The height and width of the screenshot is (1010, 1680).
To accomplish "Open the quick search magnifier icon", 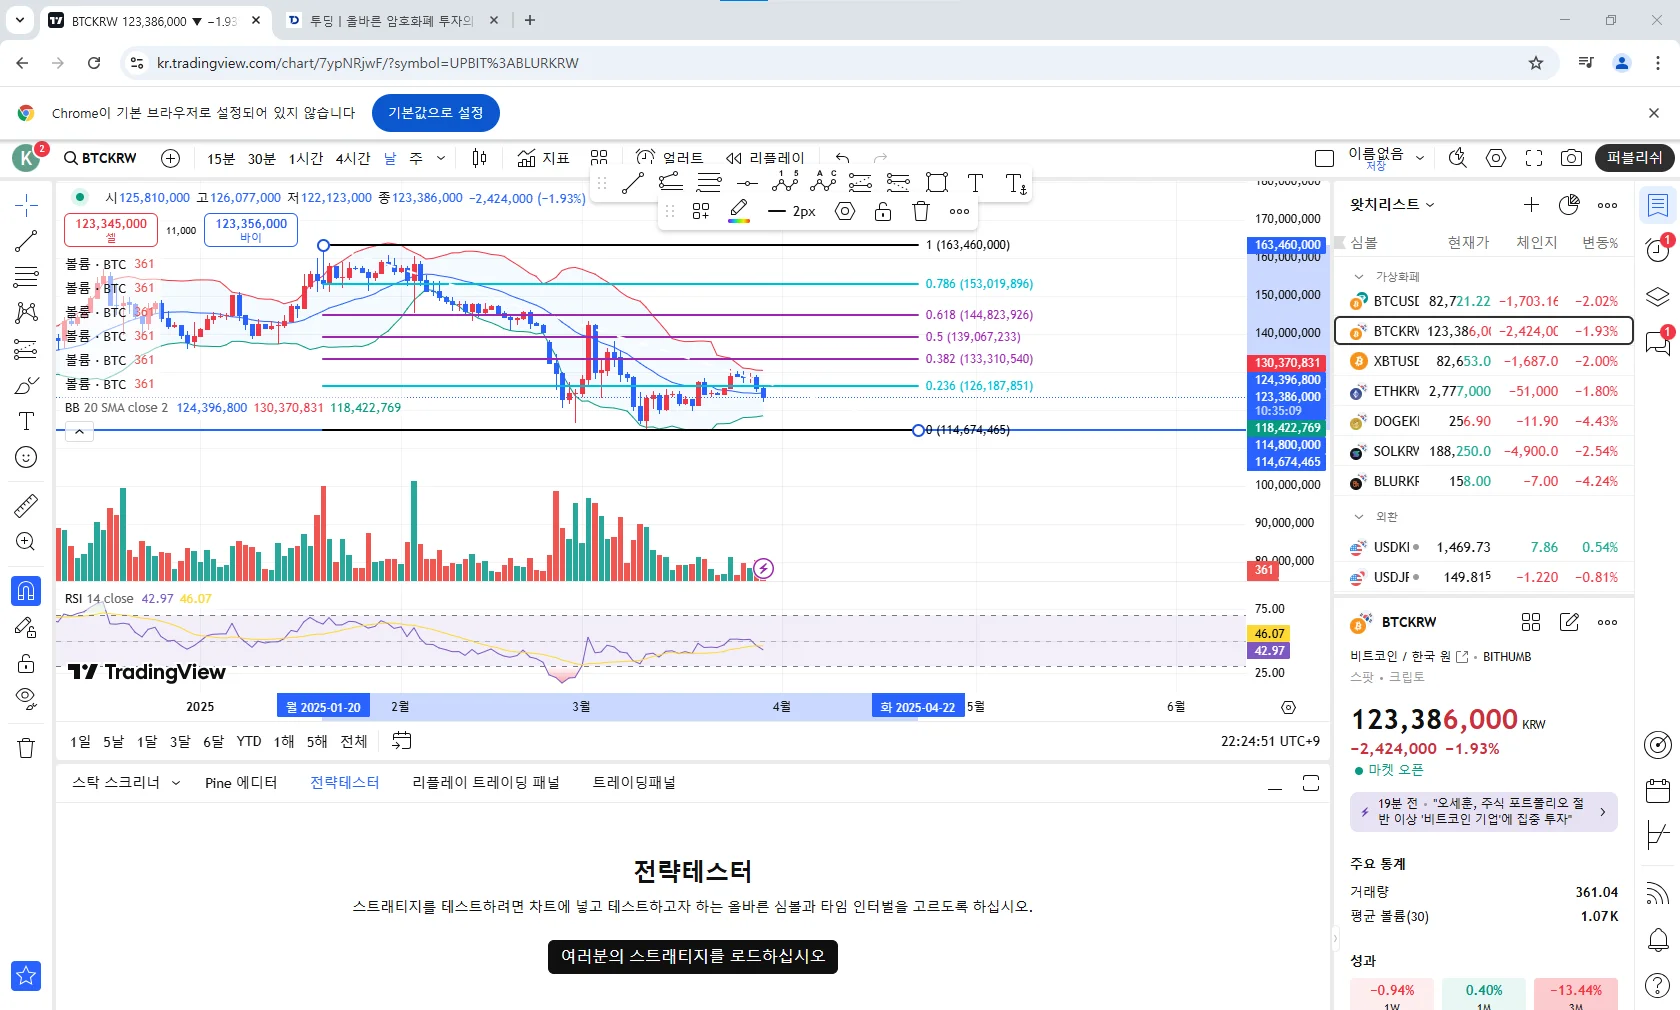I will [1458, 158].
